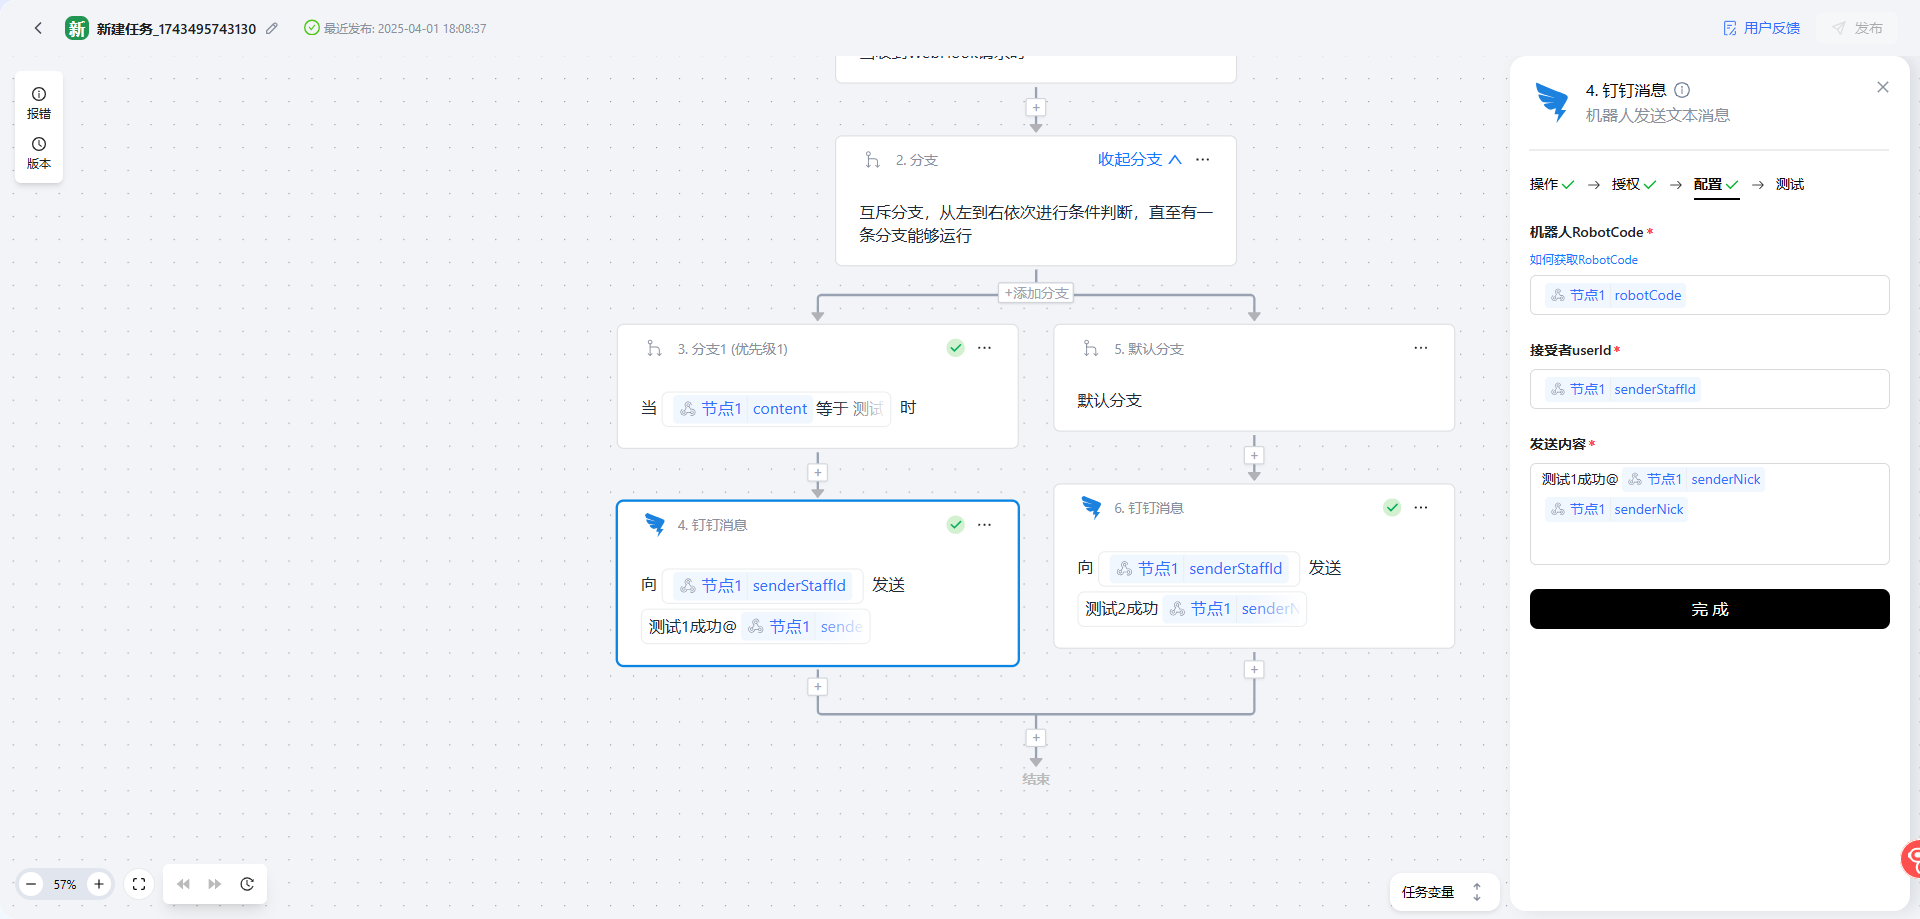Click the history clock icon in bottom toolbar

(x=247, y=884)
